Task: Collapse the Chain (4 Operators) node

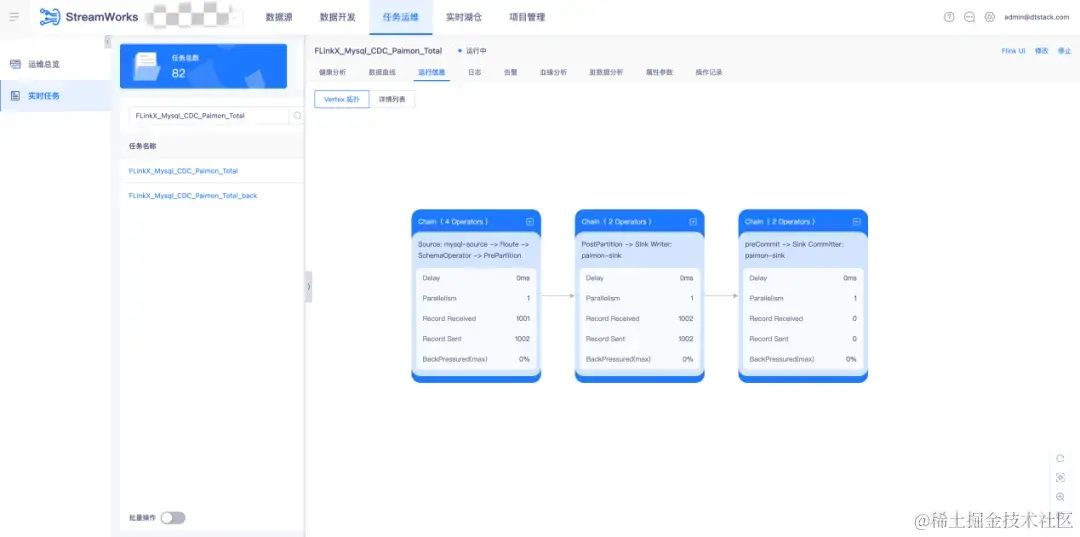Action: point(530,222)
